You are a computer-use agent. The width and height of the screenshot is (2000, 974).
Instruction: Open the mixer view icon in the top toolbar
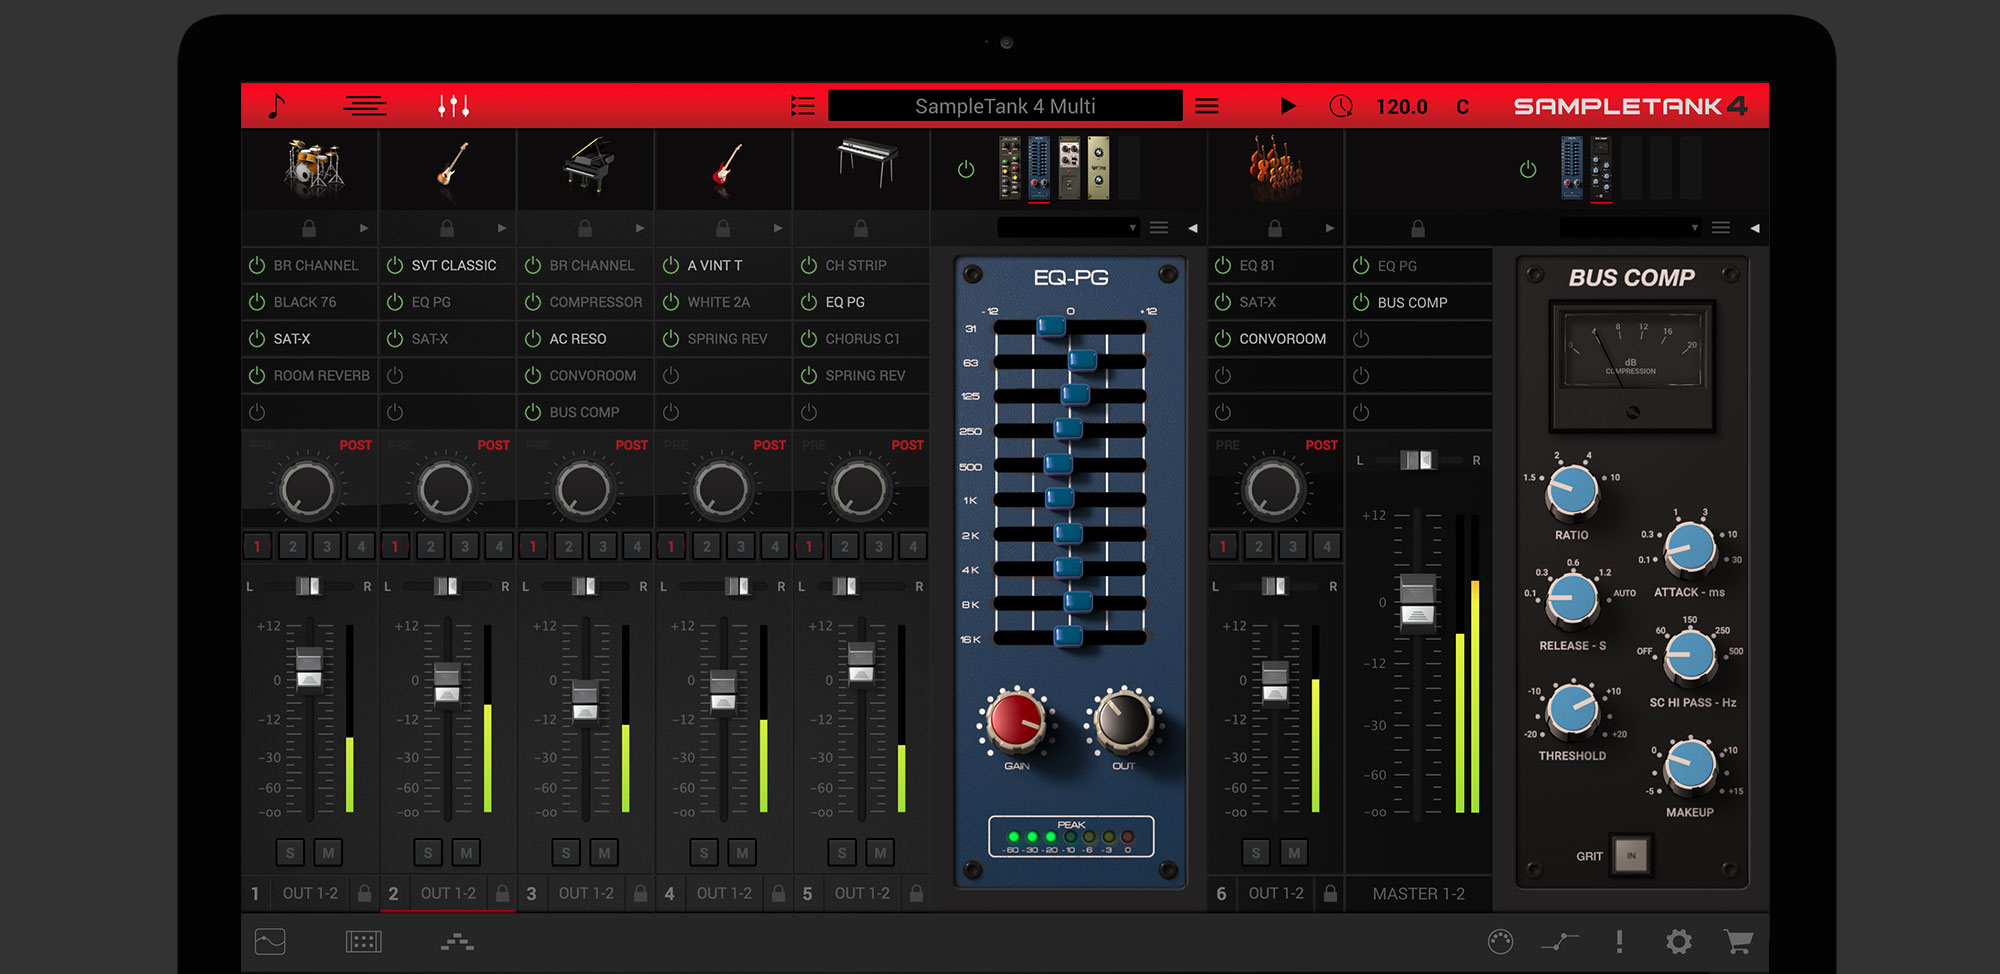[x=452, y=104]
